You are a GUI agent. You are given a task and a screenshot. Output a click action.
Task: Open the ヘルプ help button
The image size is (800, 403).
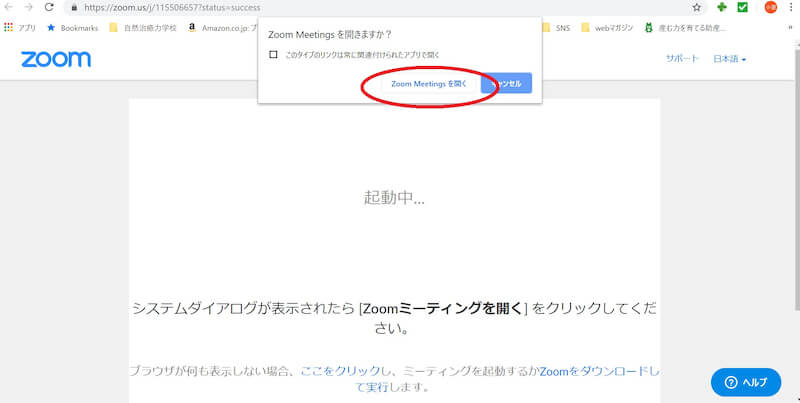746,382
